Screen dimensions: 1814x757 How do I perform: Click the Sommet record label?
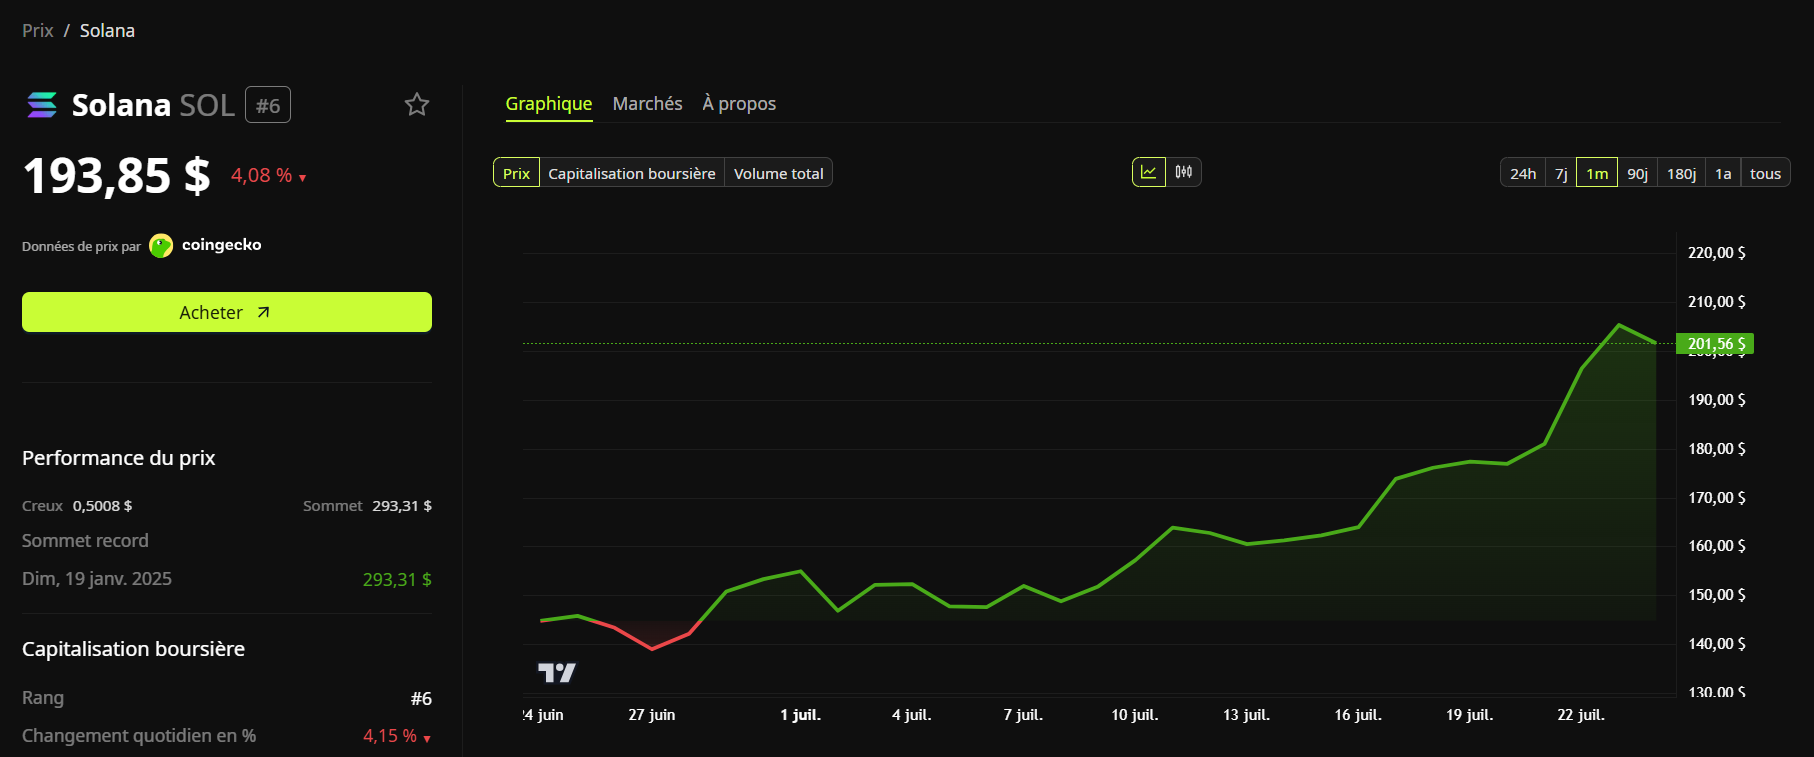[85, 541]
